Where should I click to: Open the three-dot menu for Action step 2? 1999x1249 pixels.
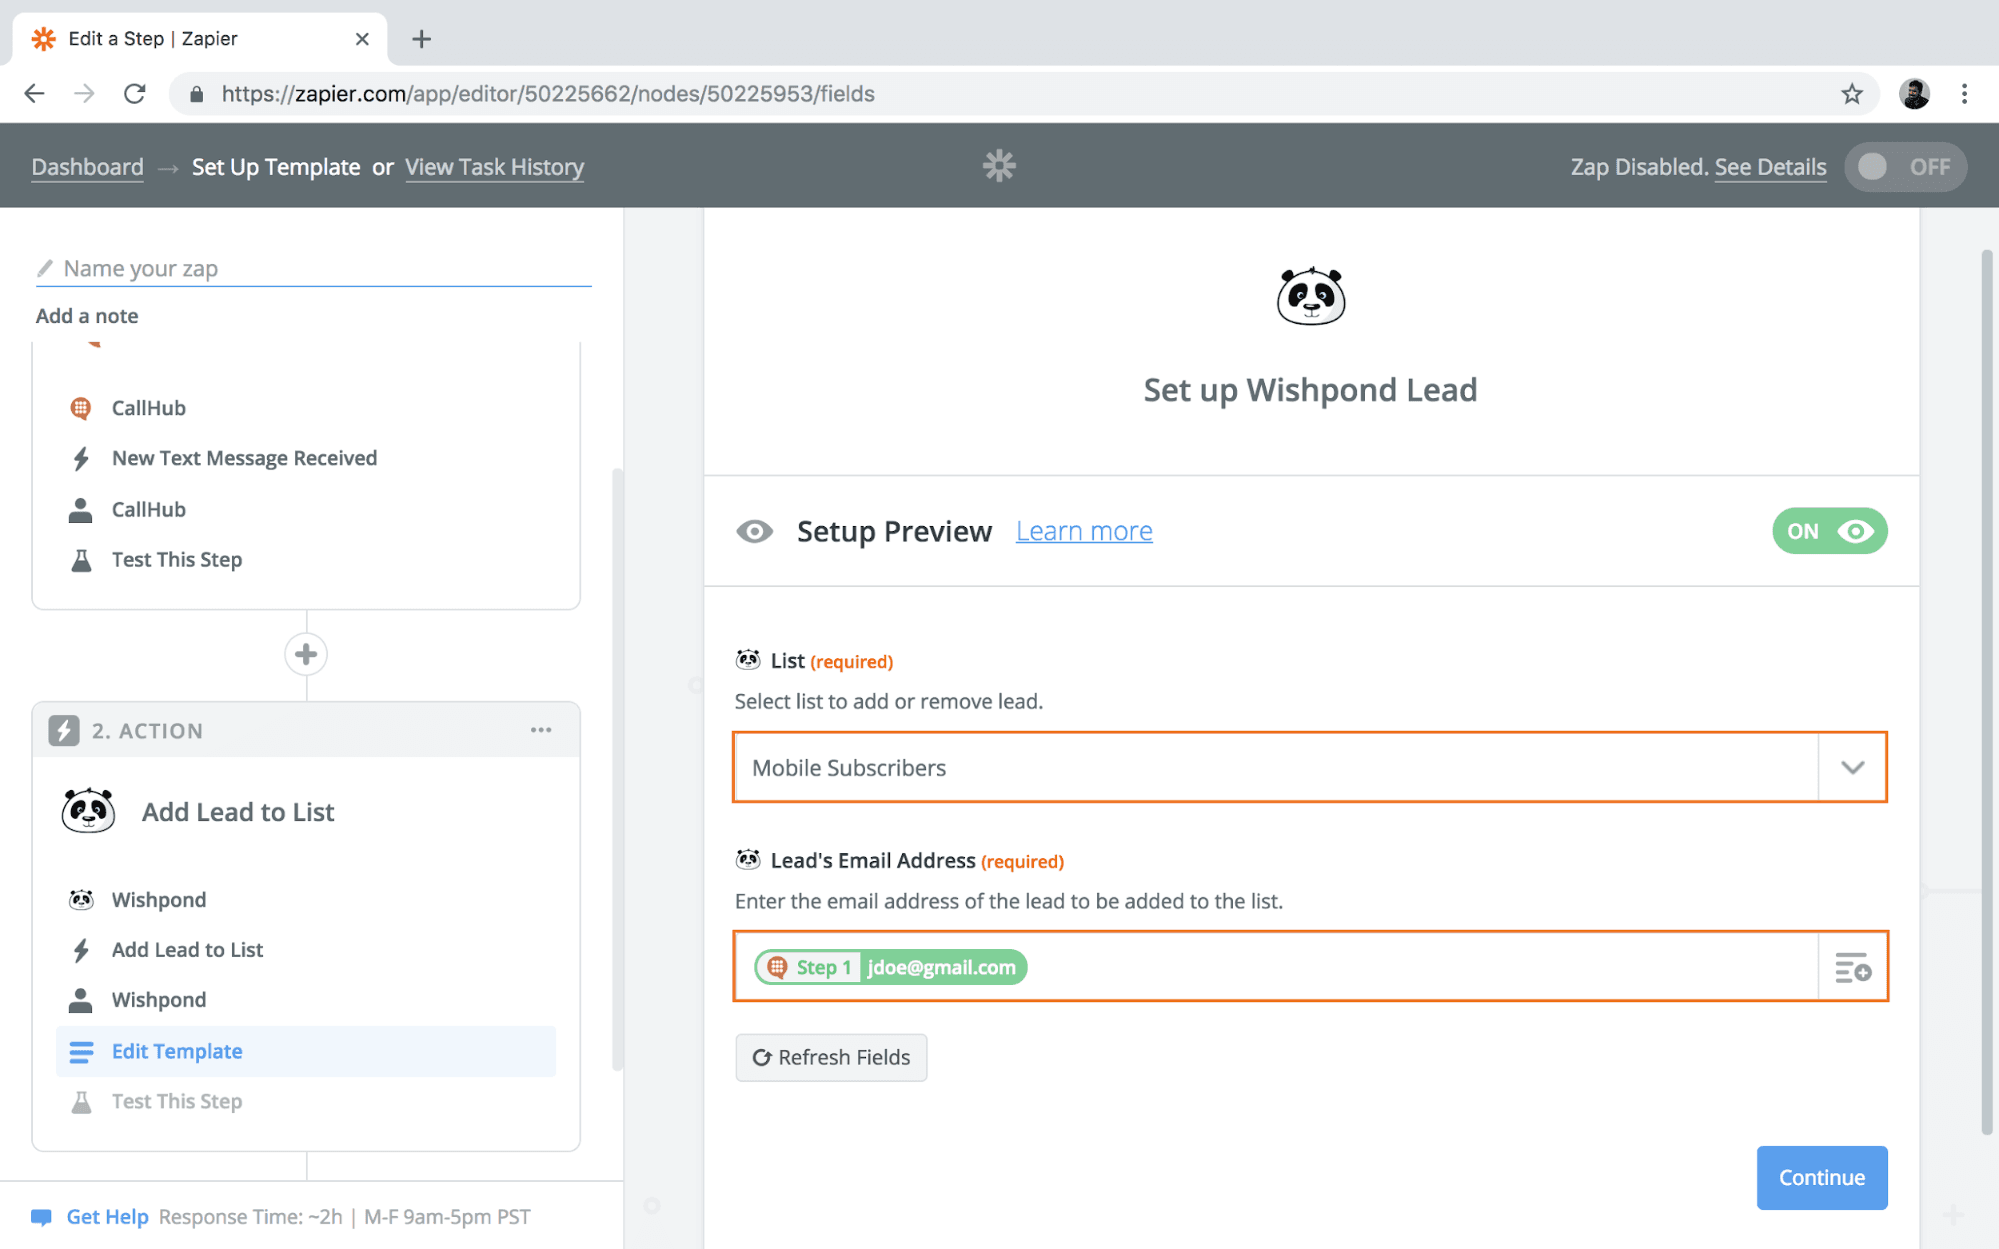tap(541, 730)
